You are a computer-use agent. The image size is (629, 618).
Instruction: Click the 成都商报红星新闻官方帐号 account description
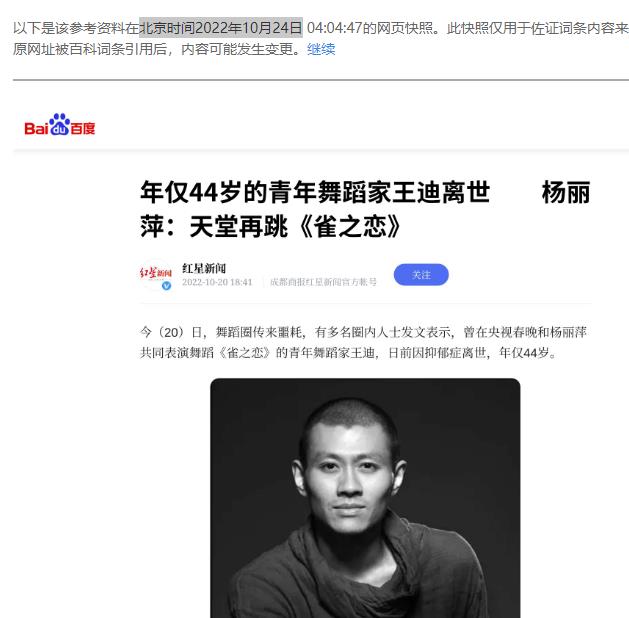323,282
